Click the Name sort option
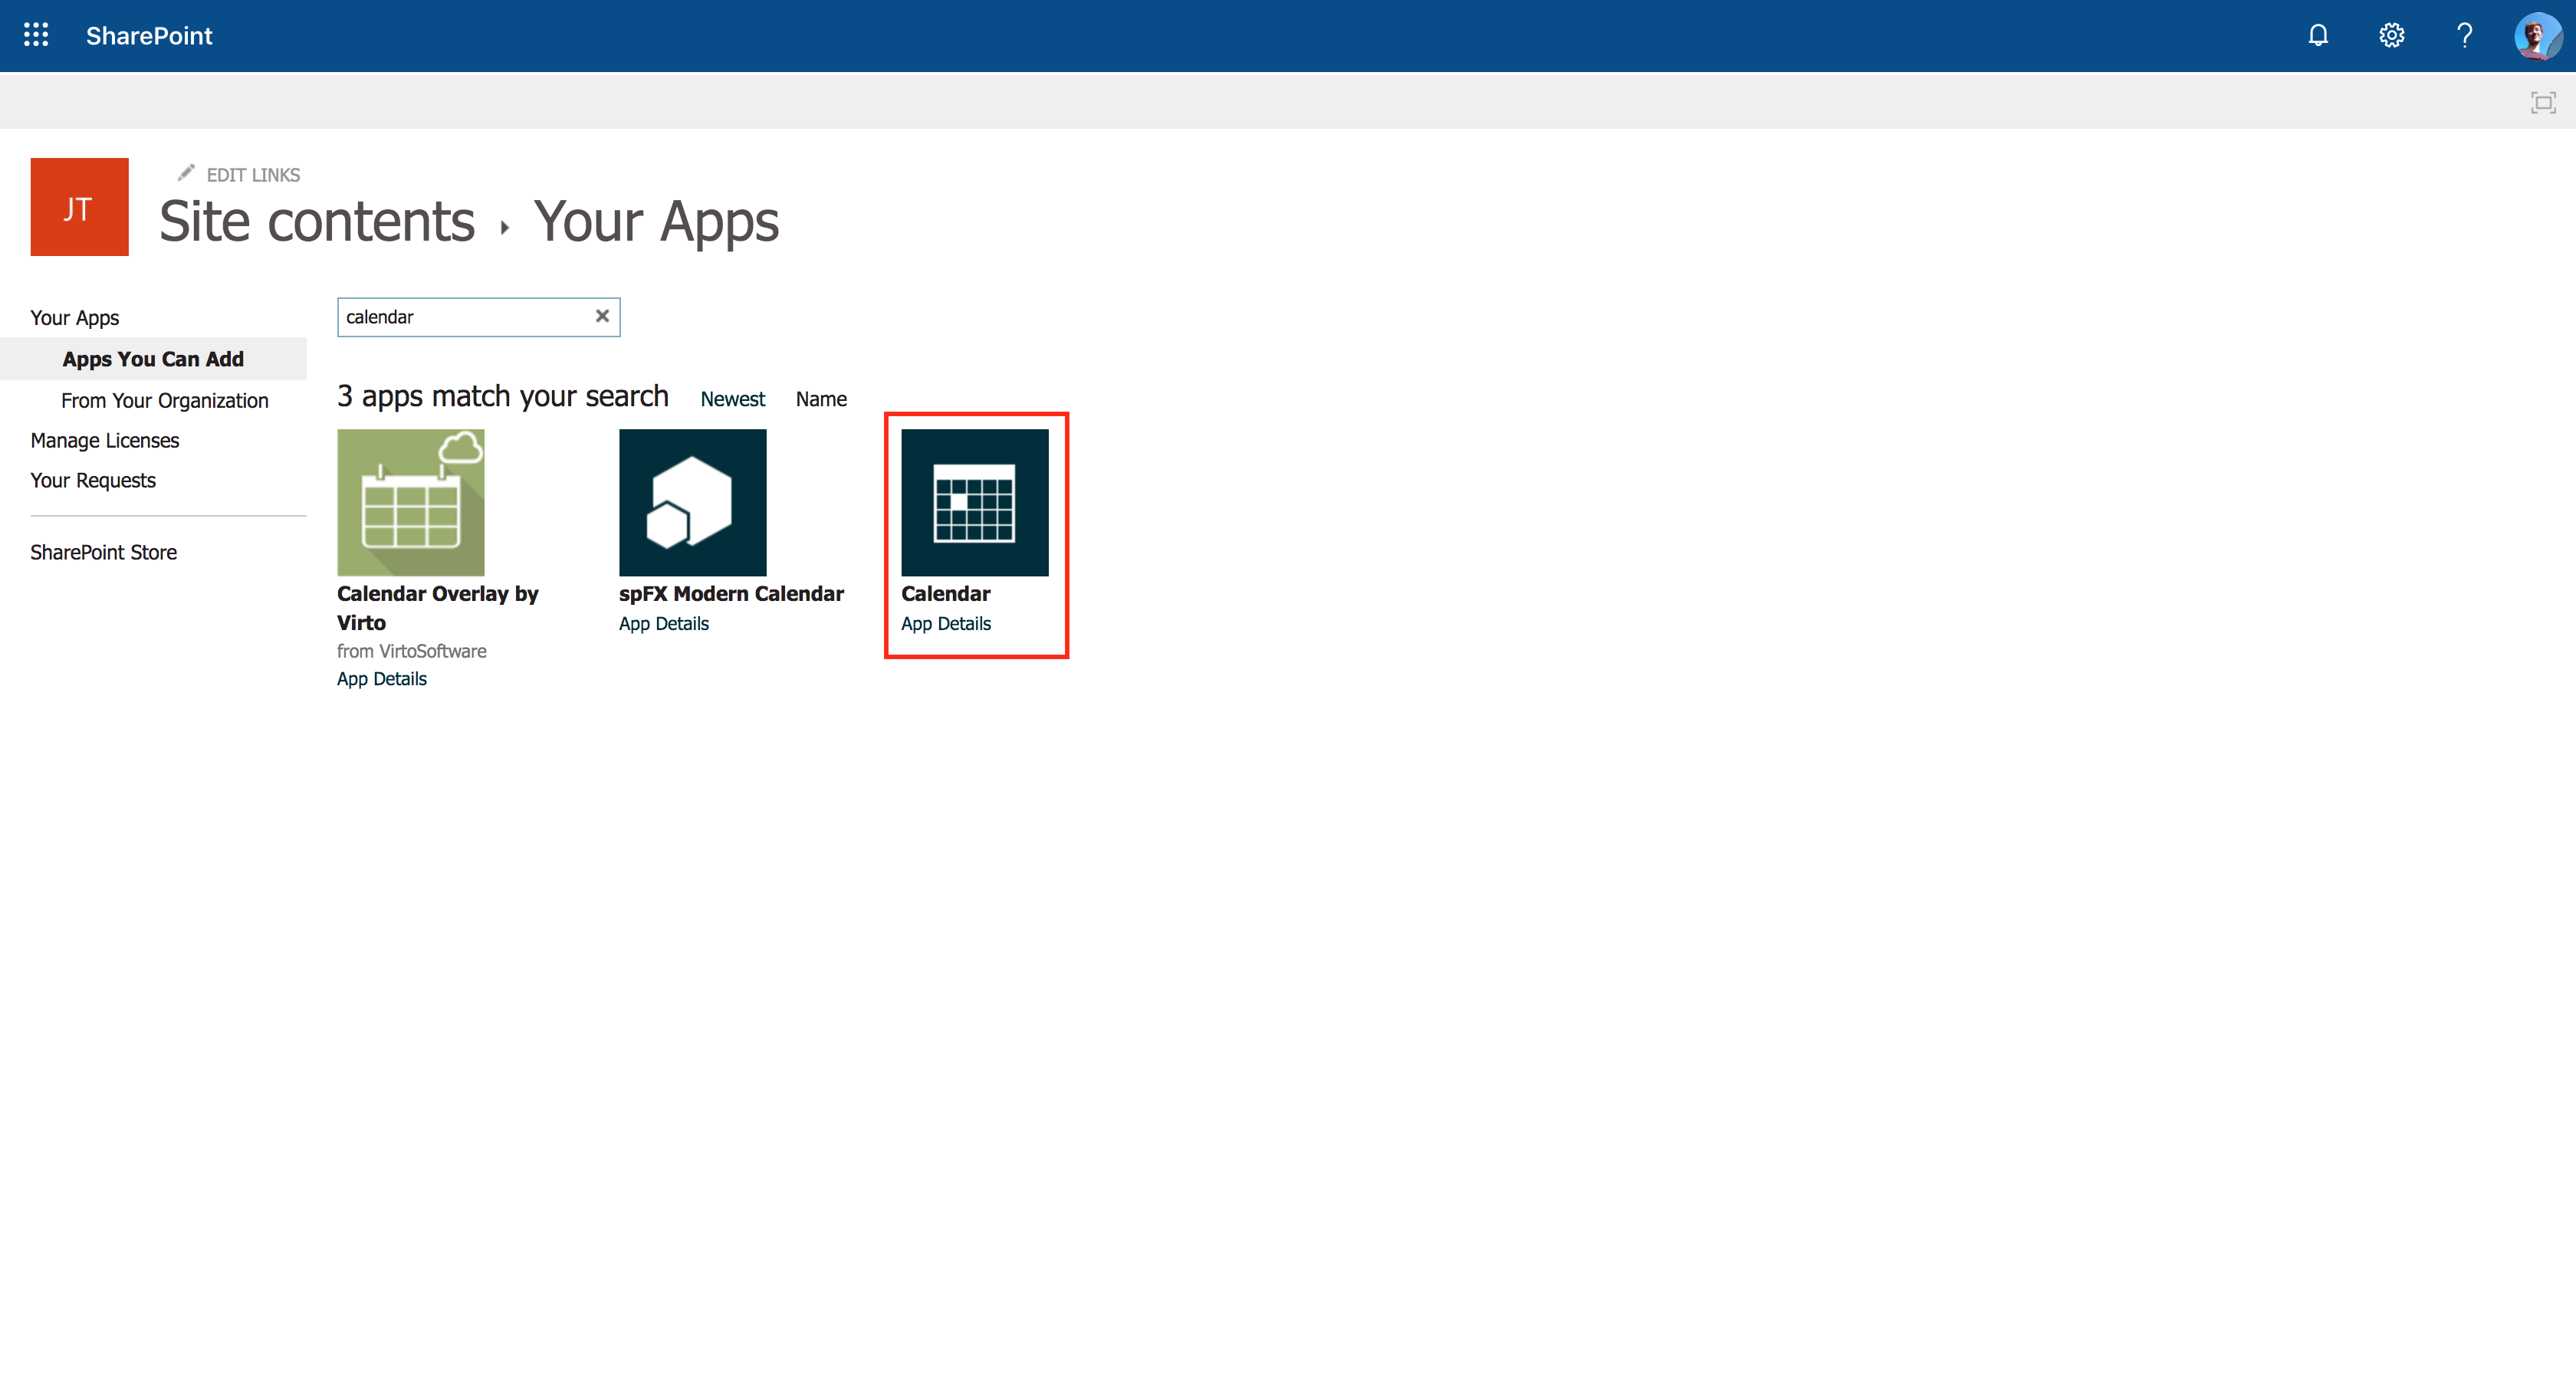The image size is (2576, 1392). 820,398
